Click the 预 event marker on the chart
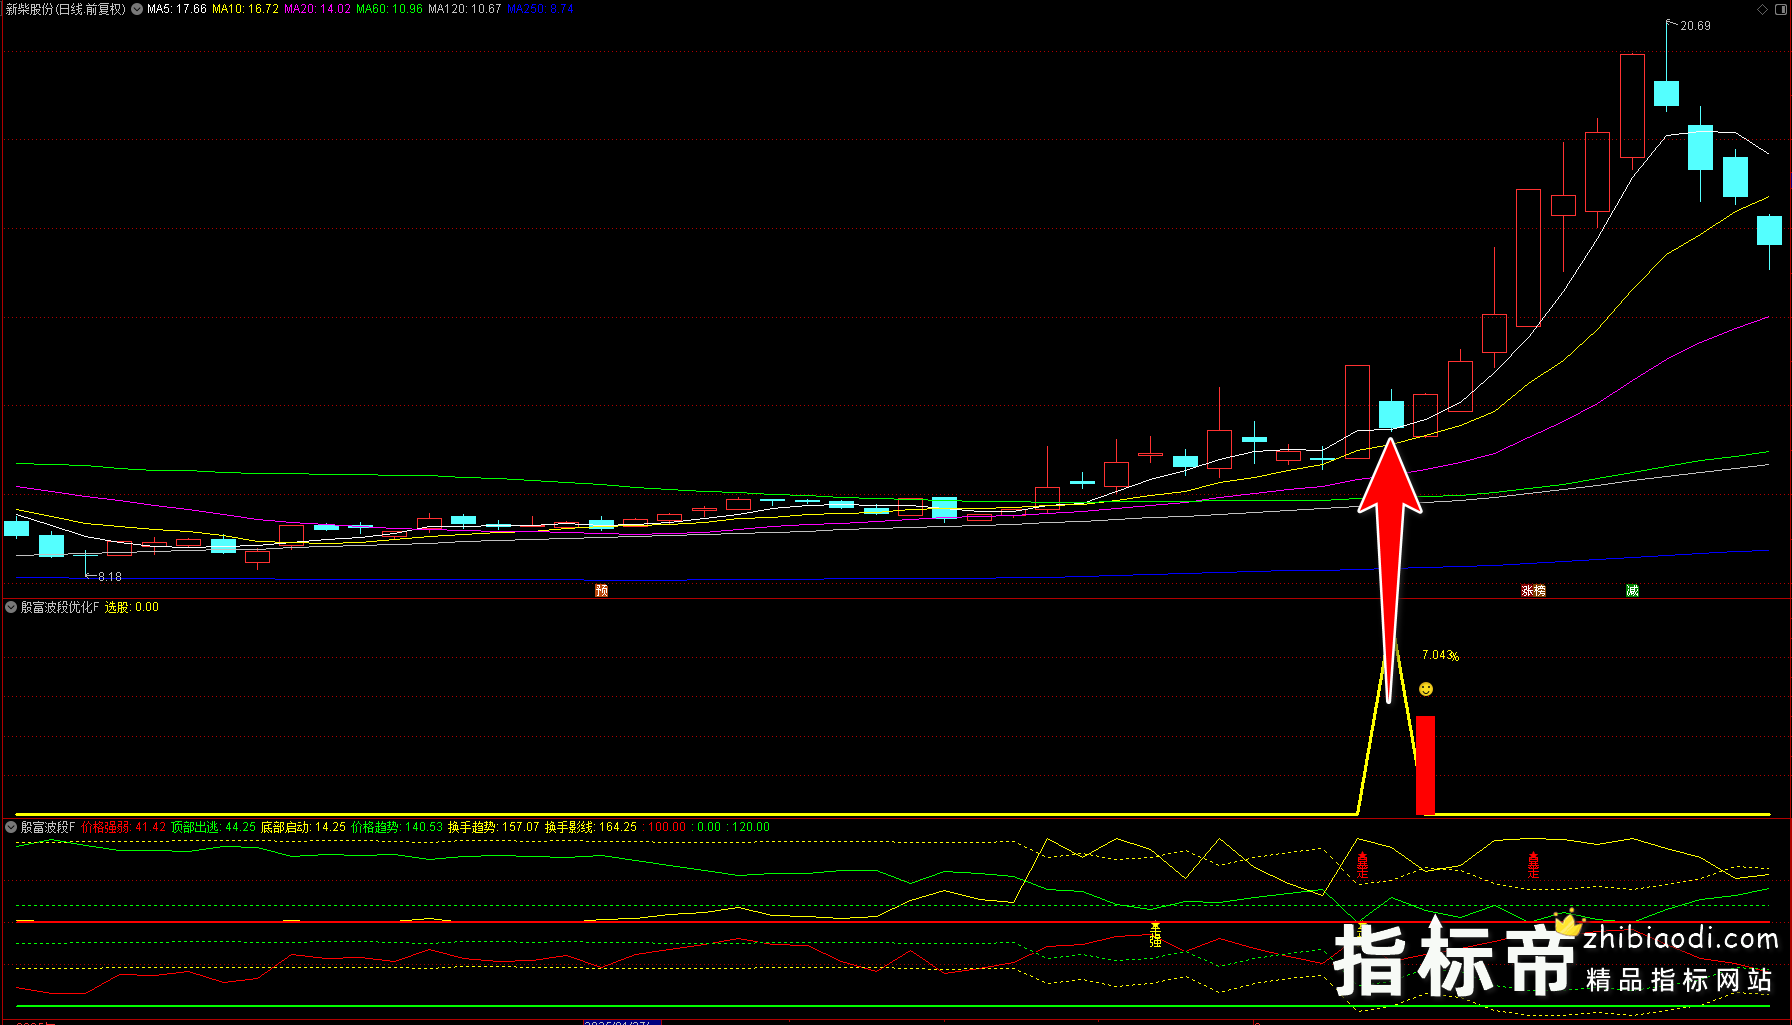Screen dimensions: 1792x1025 pos(601,591)
